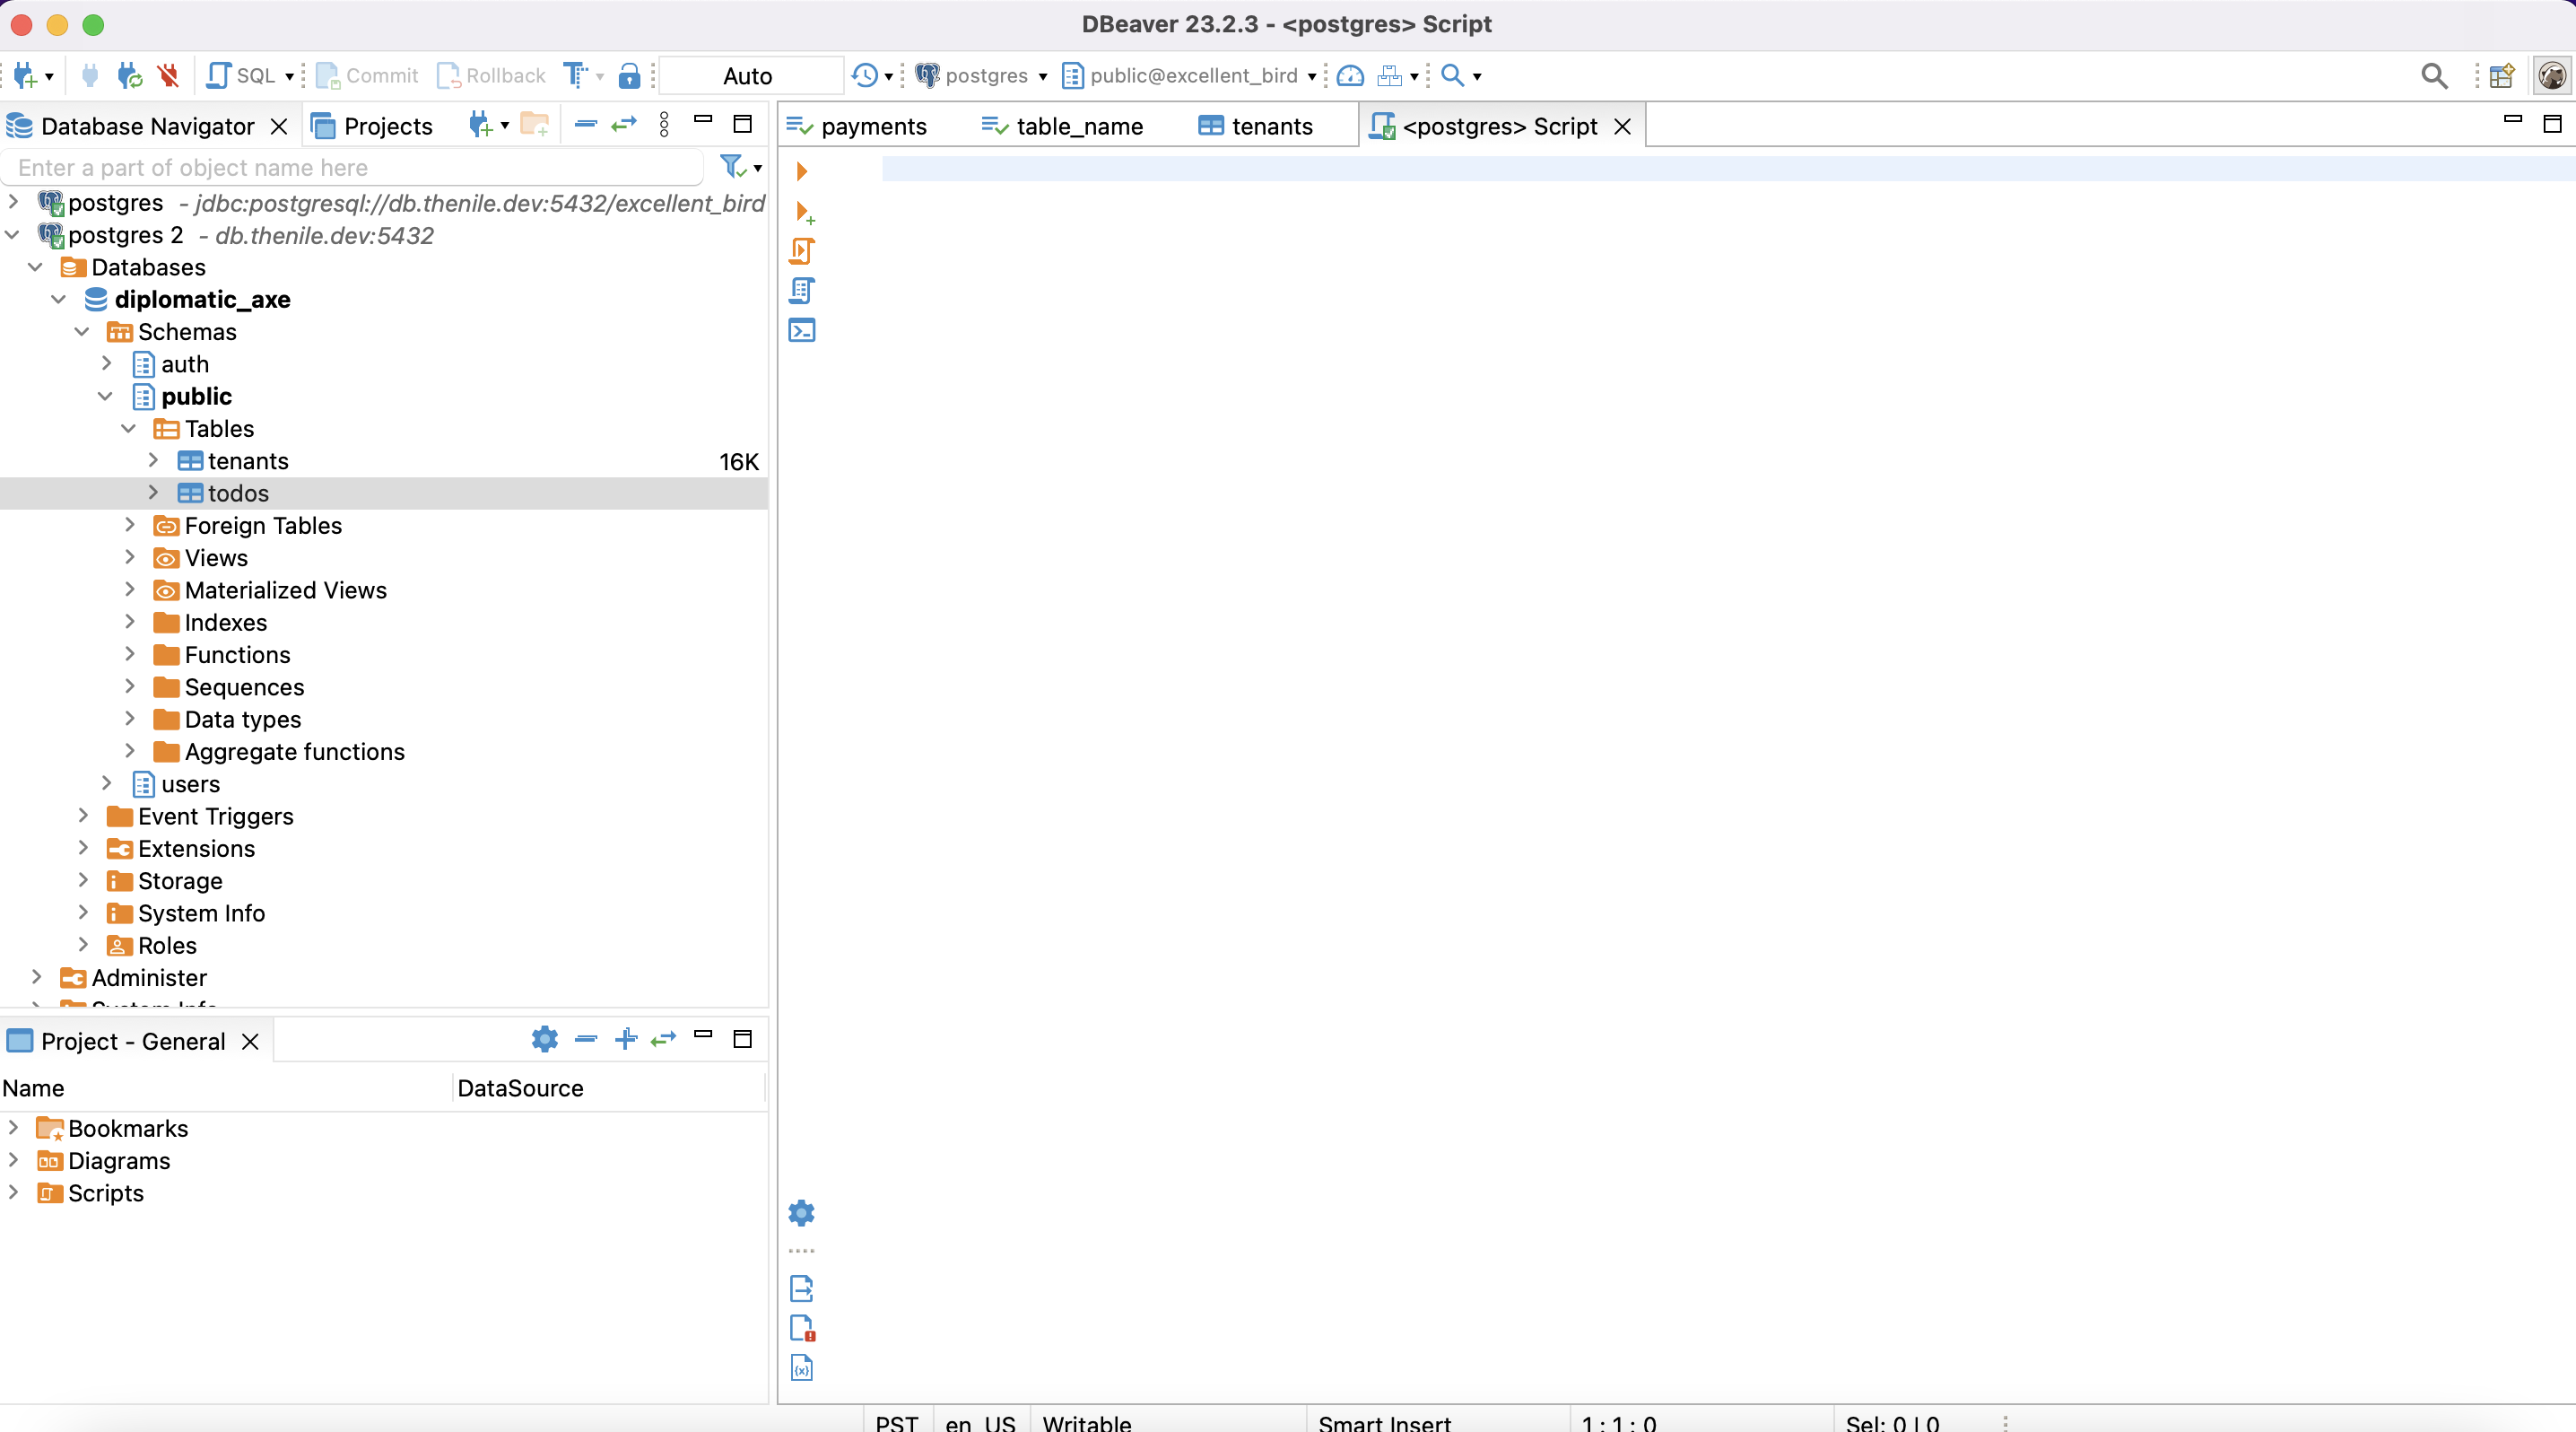This screenshot has height=1432, width=2576.
Task: Click the Show SQL terminal console icon
Action: pos(801,331)
